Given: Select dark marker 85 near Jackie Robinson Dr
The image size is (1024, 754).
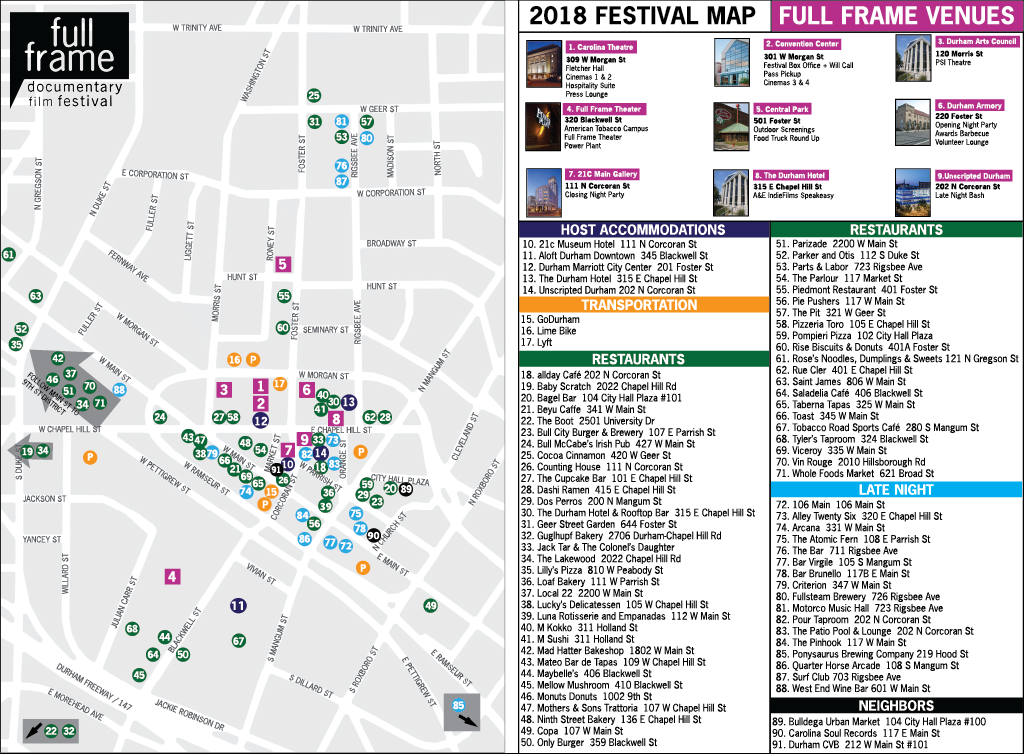Looking at the screenshot, I should [x=460, y=704].
